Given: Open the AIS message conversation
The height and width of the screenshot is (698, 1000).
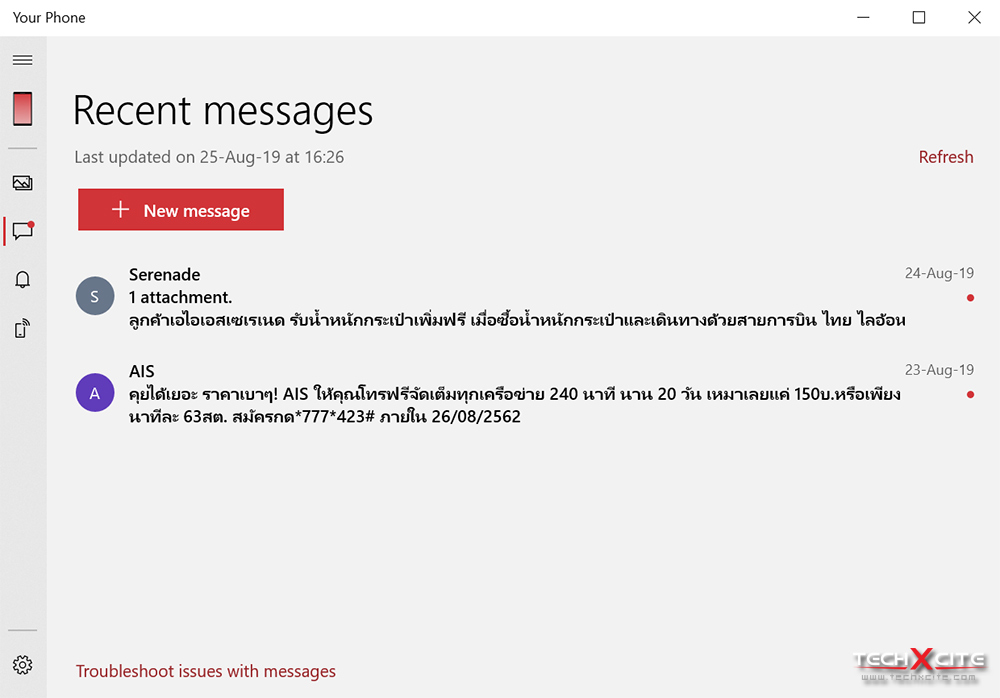Looking at the screenshot, I should tap(524, 394).
